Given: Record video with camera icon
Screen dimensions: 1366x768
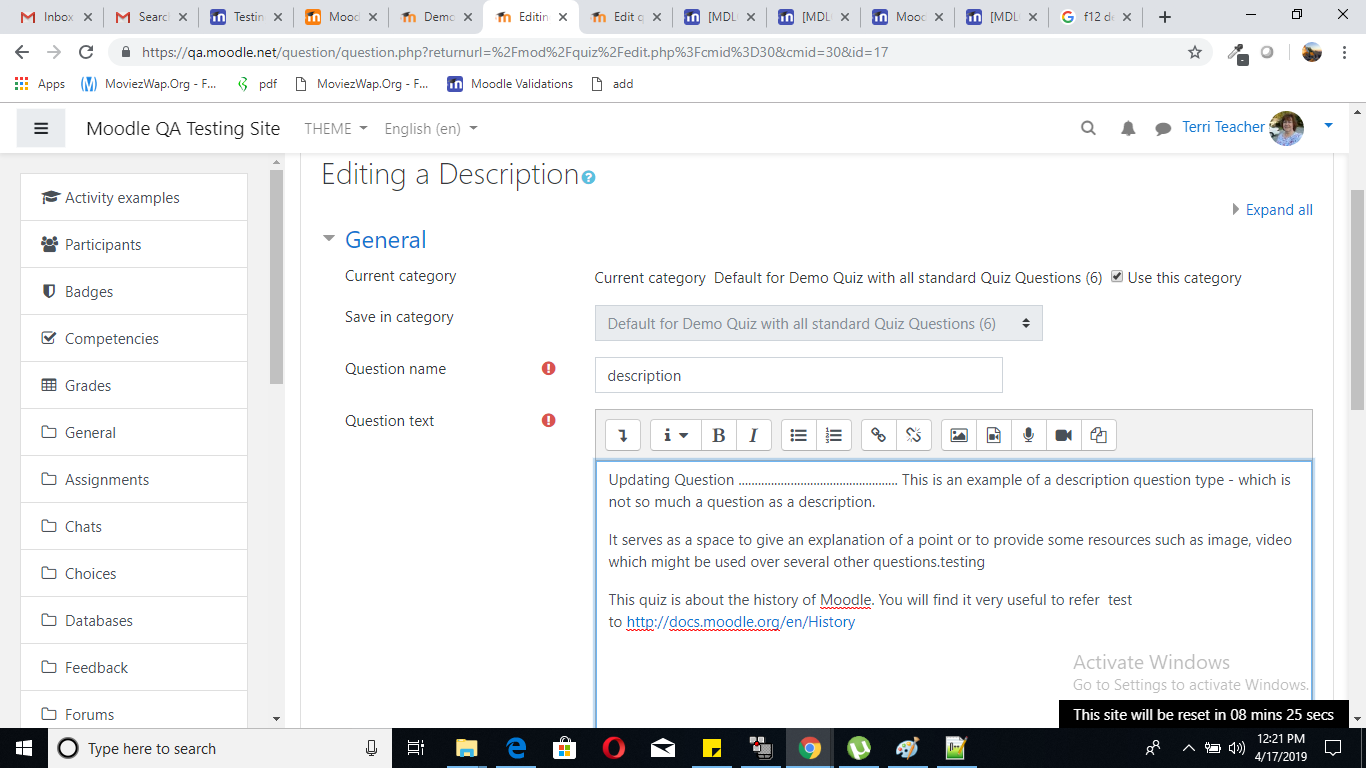Looking at the screenshot, I should tap(1063, 435).
